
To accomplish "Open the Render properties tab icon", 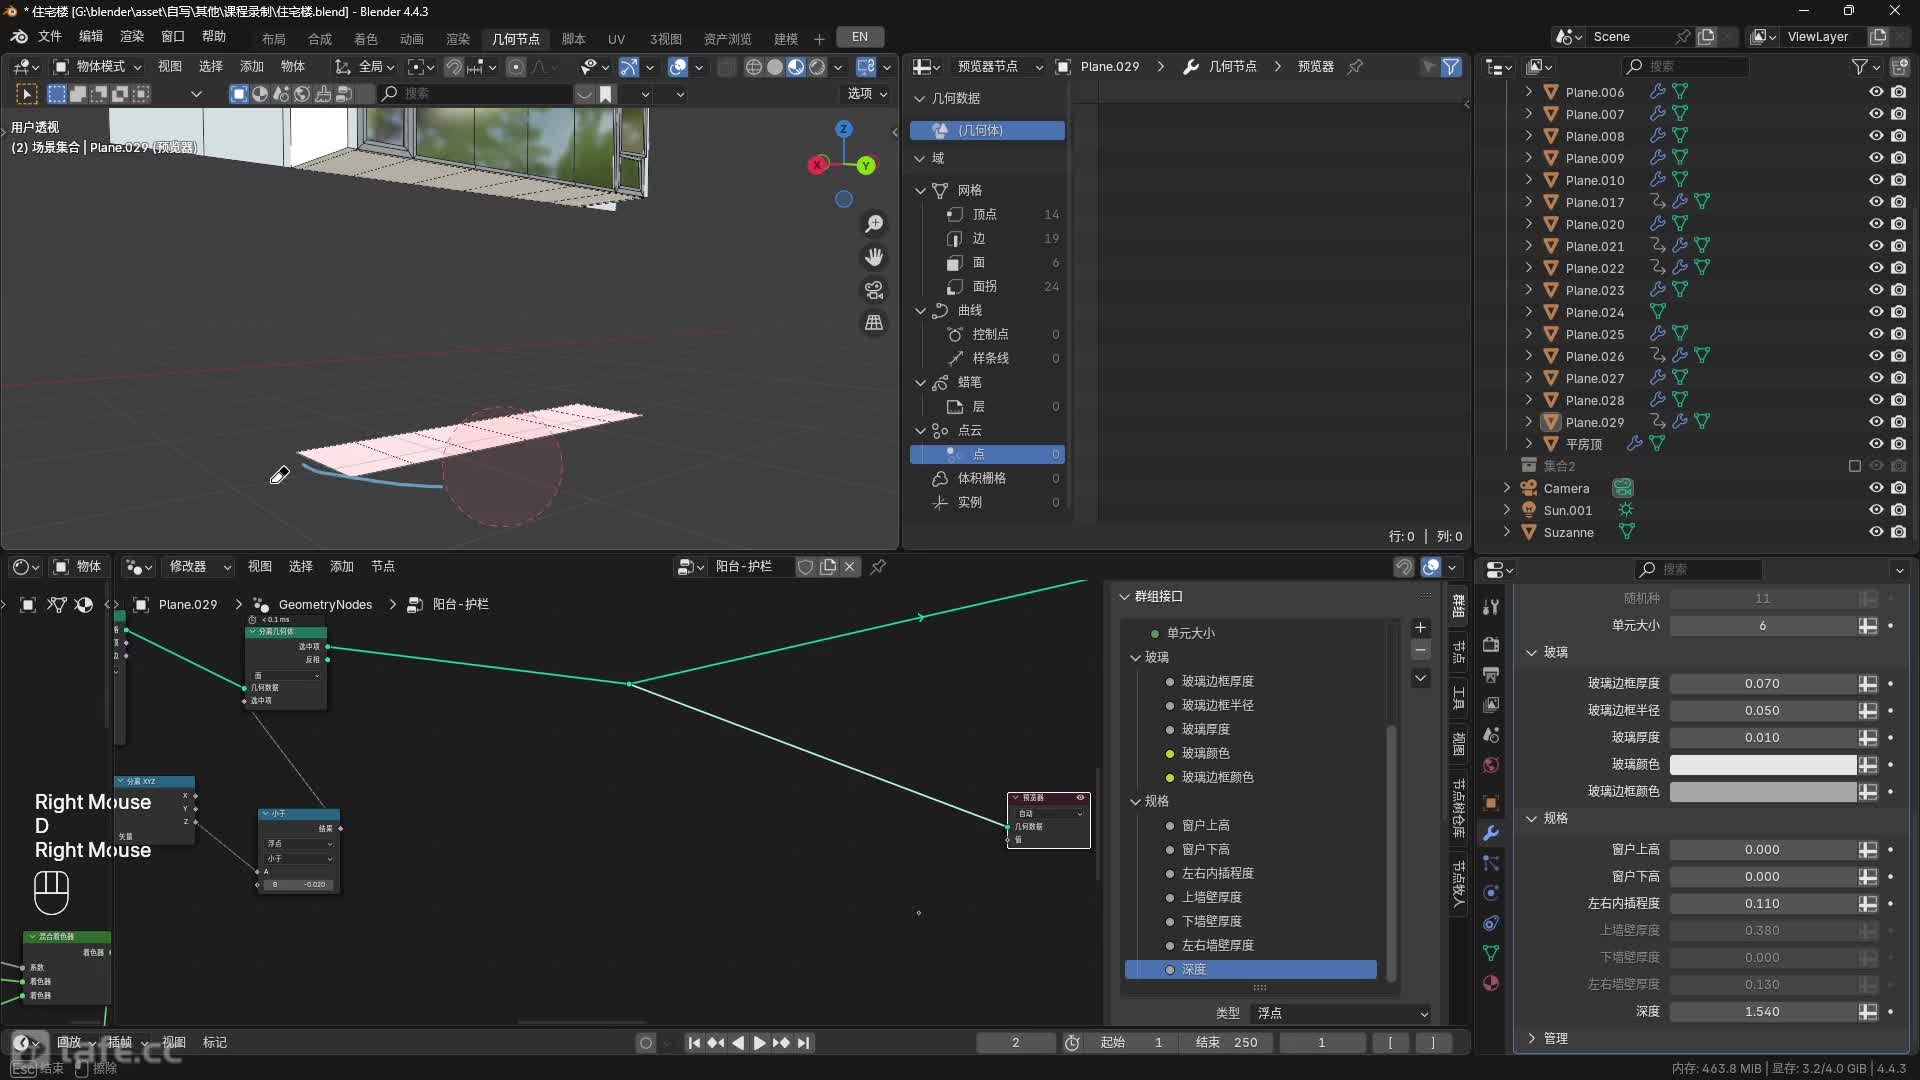I will [1491, 644].
